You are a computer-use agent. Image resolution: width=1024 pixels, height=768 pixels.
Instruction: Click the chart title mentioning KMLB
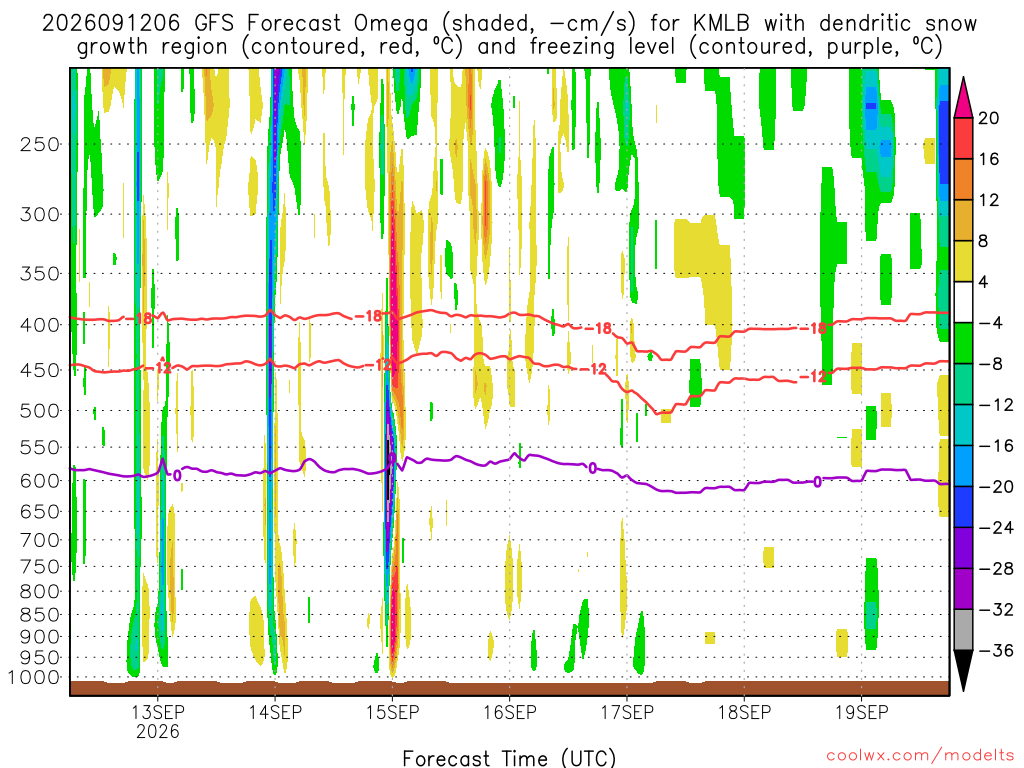(509, 35)
